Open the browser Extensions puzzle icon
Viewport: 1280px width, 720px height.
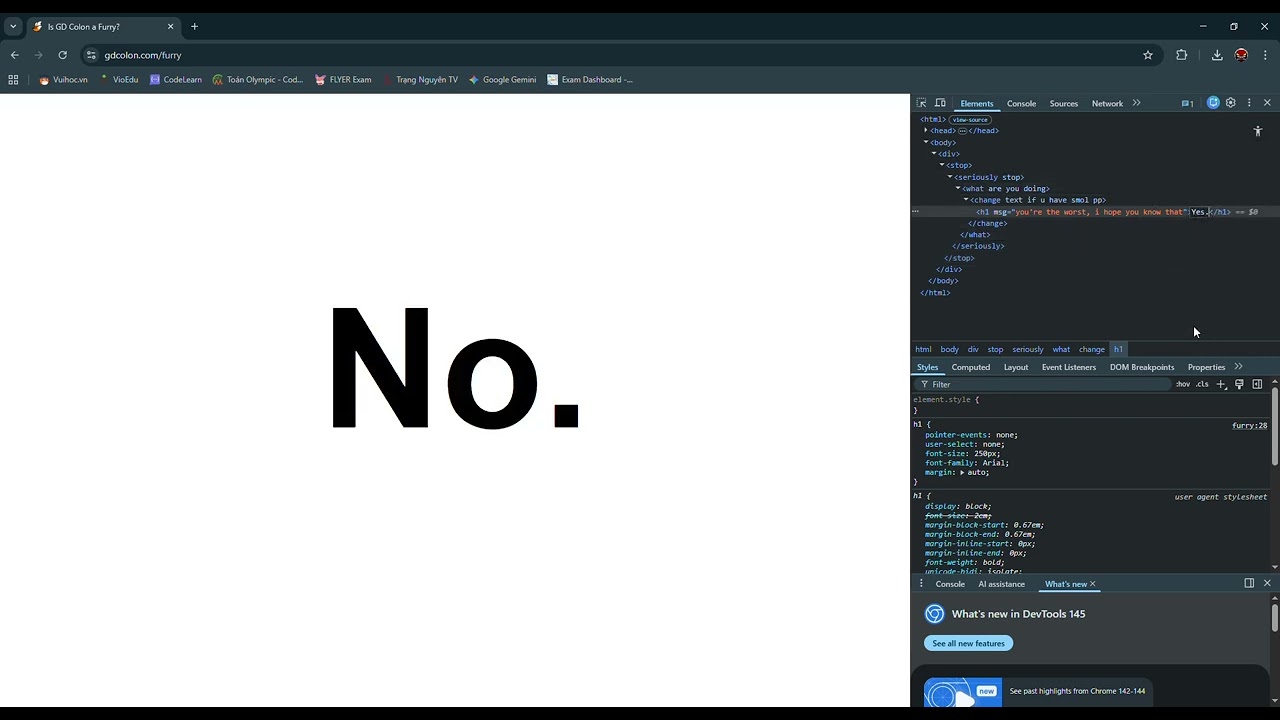tap(1181, 55)
